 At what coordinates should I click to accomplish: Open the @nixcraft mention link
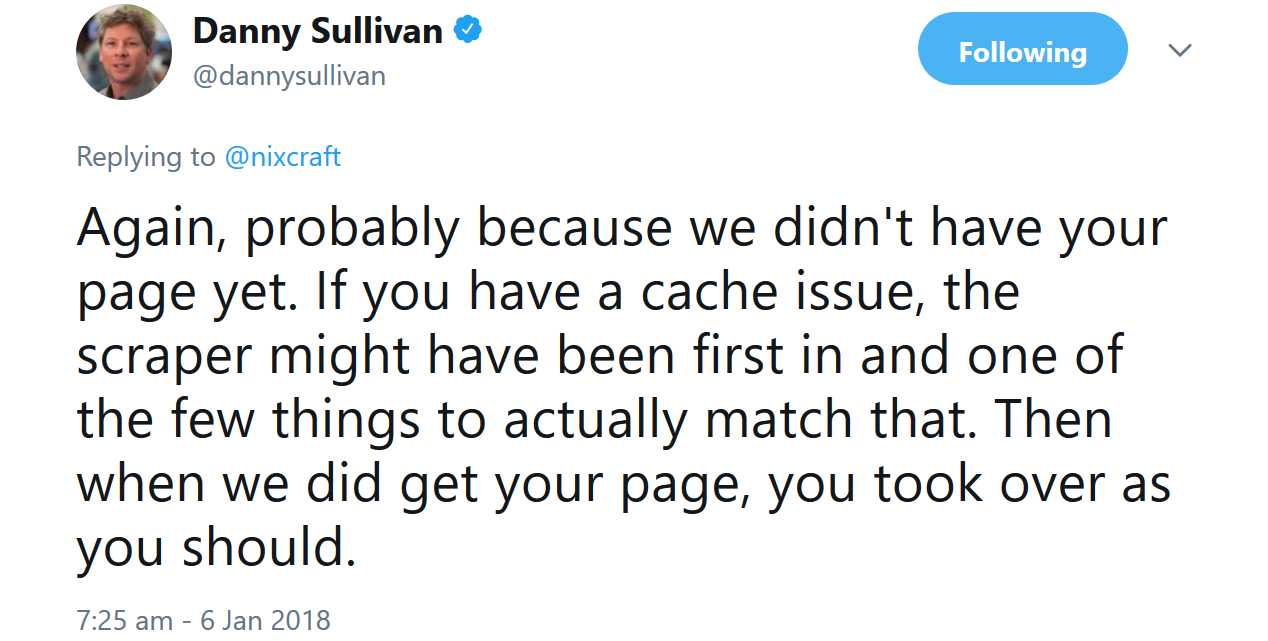(x=283, y=157)
